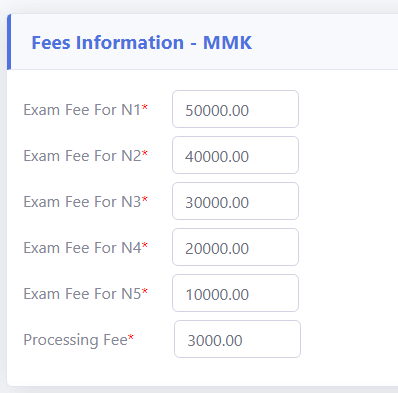Click the Processing Fee input with 3000.00

coord(237,339)
